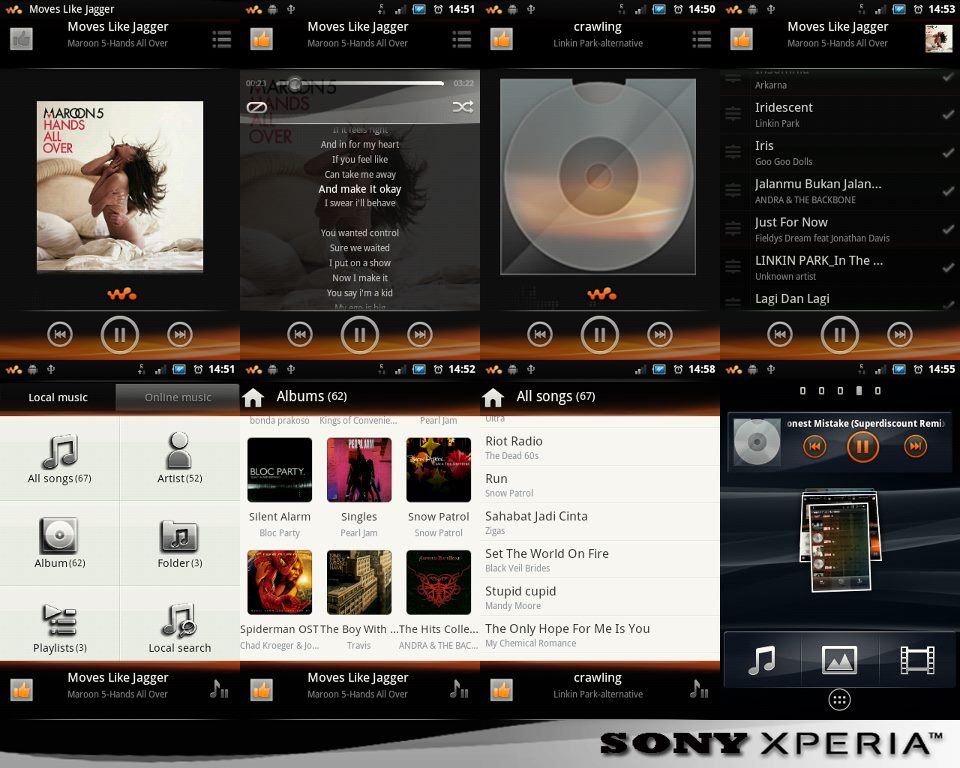The image size is (960, 768).
Task: Toggle the checkmark for Jalanmu Bukan Jalan...
Action: click(x=948, y=191)
